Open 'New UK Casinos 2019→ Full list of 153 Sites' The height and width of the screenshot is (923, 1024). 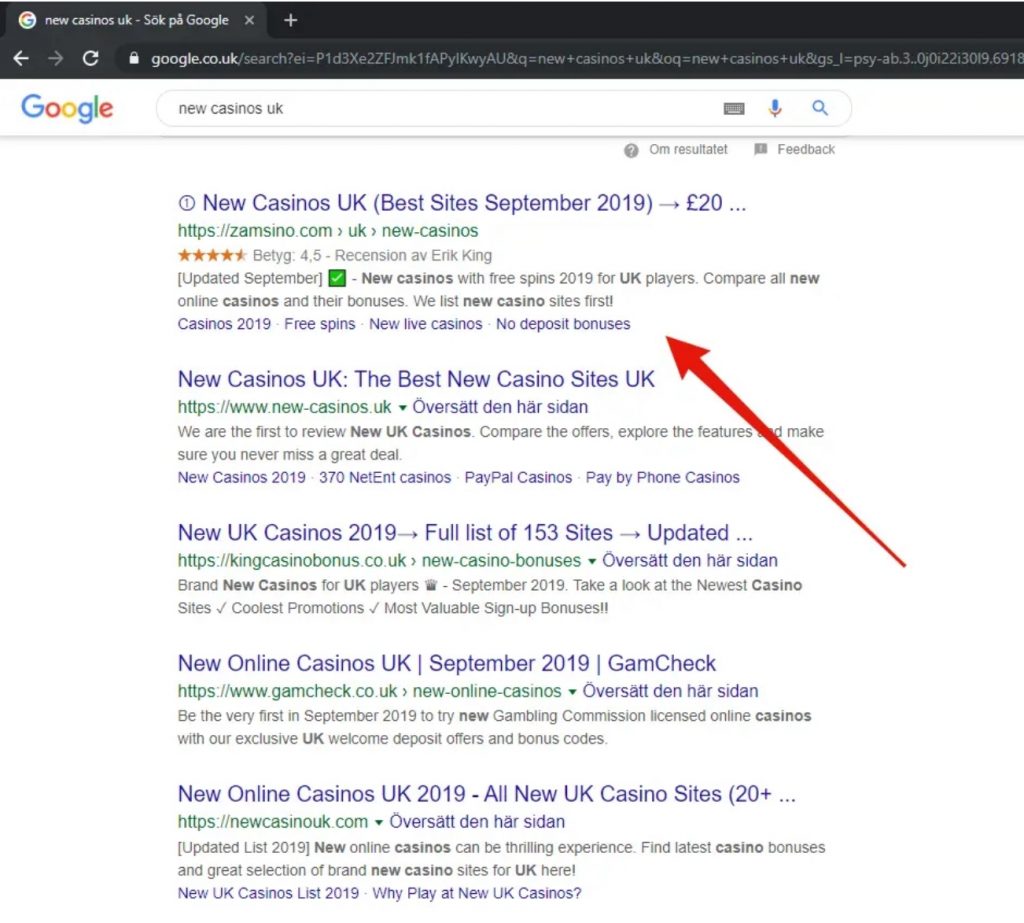click(x=465, y=532)
